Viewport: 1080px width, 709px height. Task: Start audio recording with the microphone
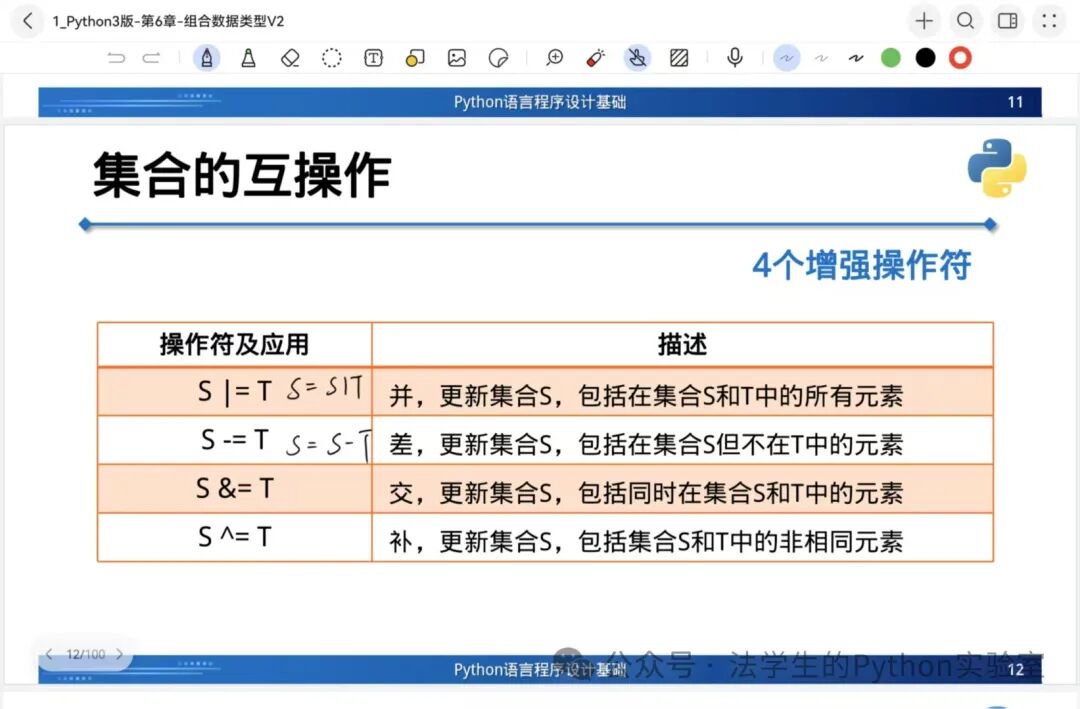pos(735,58)
